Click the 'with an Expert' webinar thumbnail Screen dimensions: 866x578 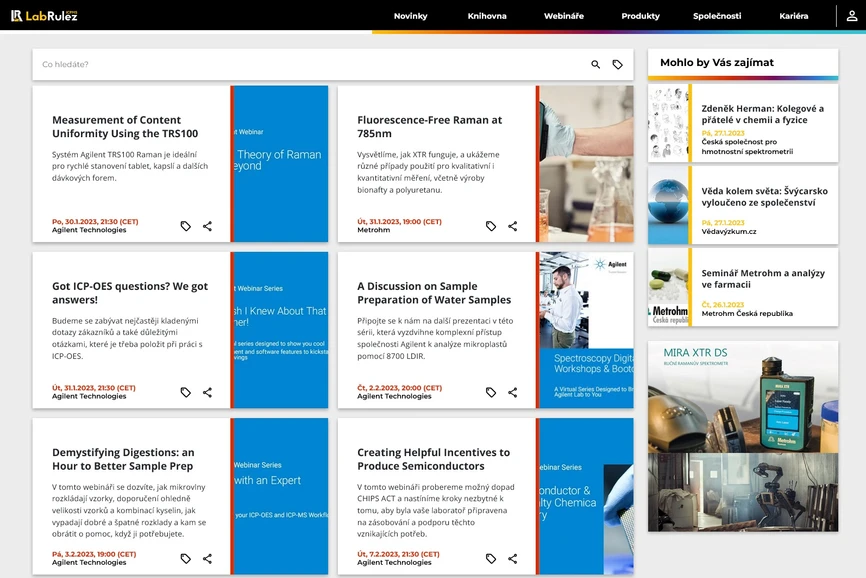[x=279, y=496]
